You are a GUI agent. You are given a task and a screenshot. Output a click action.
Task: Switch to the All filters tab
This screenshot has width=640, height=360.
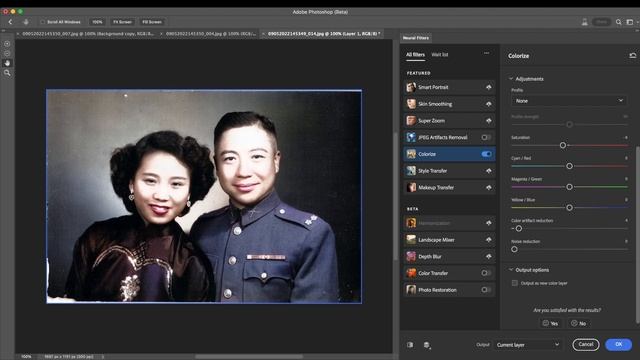(x=415, y=54)
